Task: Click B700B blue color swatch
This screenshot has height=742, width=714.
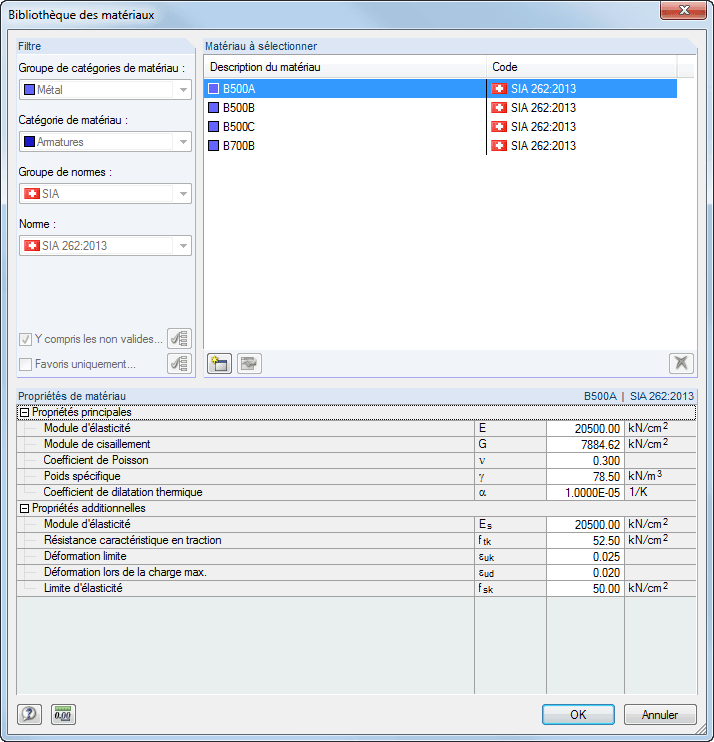Action: point(213,146)
